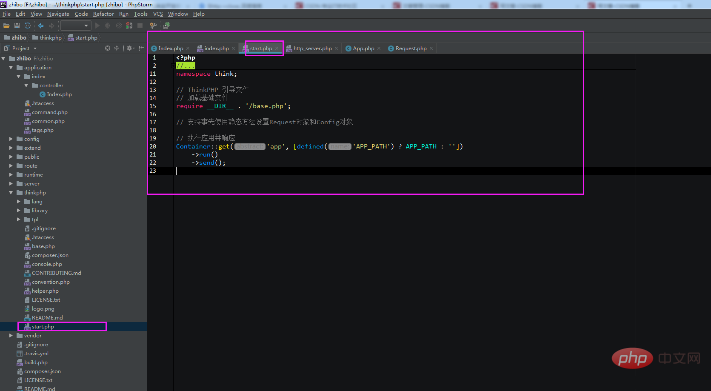Open the Navigate menu

58,14
